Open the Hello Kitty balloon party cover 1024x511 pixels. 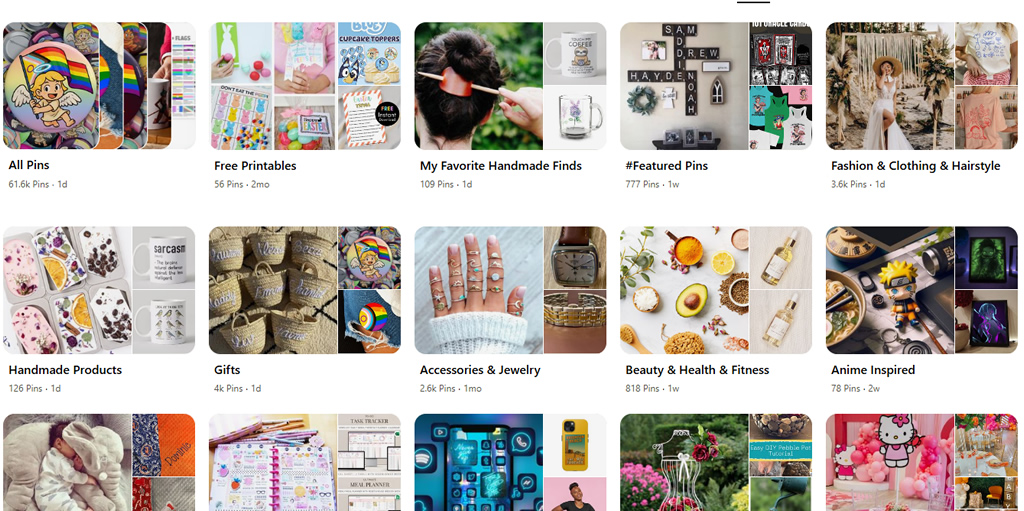coord(889,462)
